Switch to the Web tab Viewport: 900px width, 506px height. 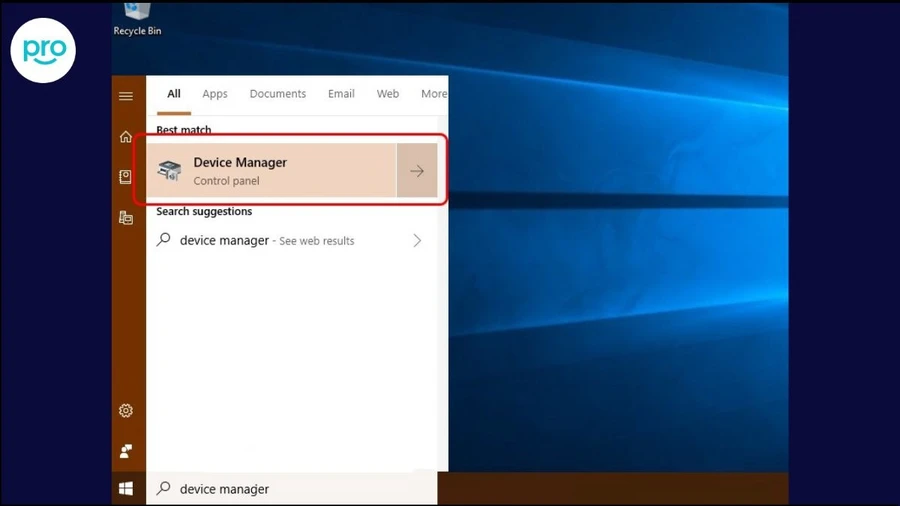pyautogui.click(x=388, y=94)
